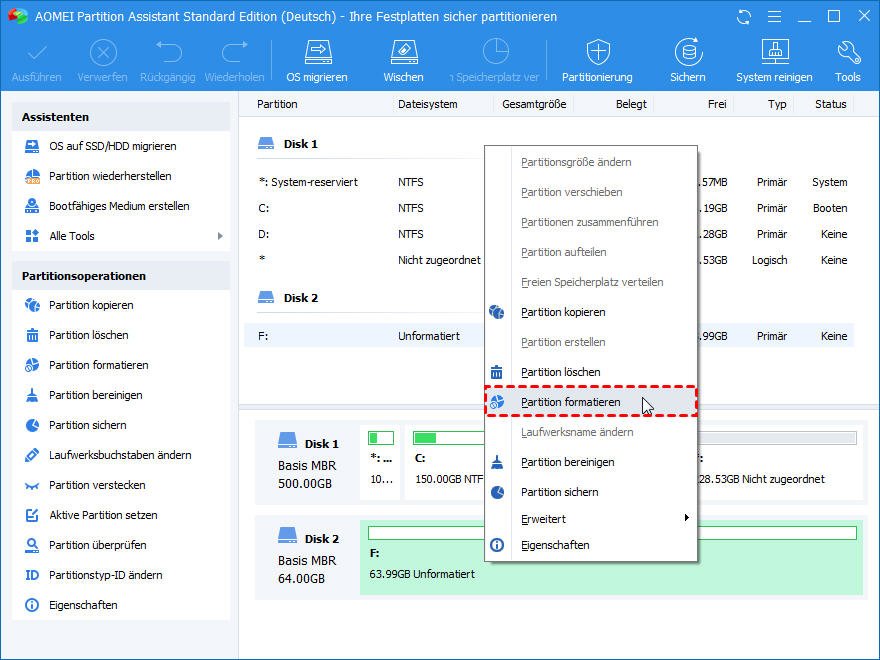Choose Eigenschaften in context menu
Image resolution: width=880 pixels, height=660 pixels.
(591, 546)
